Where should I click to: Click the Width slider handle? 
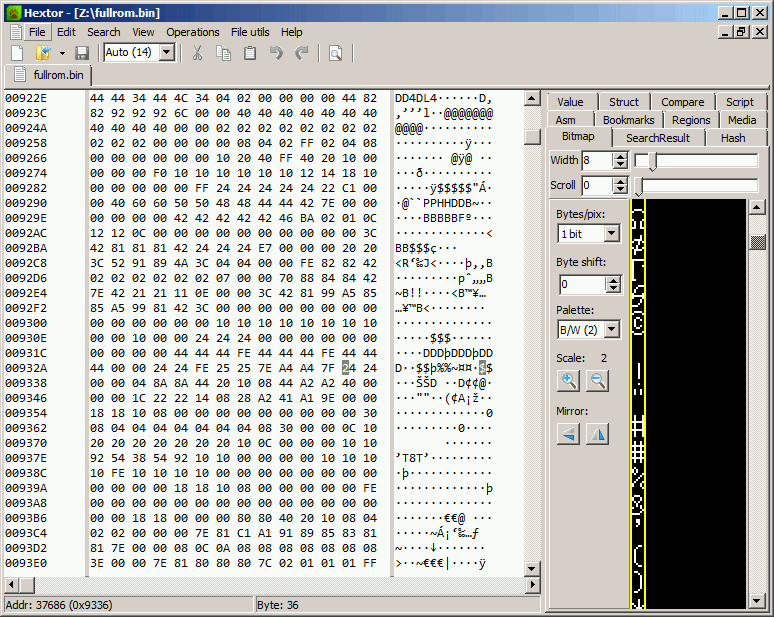tap(652, 161)
